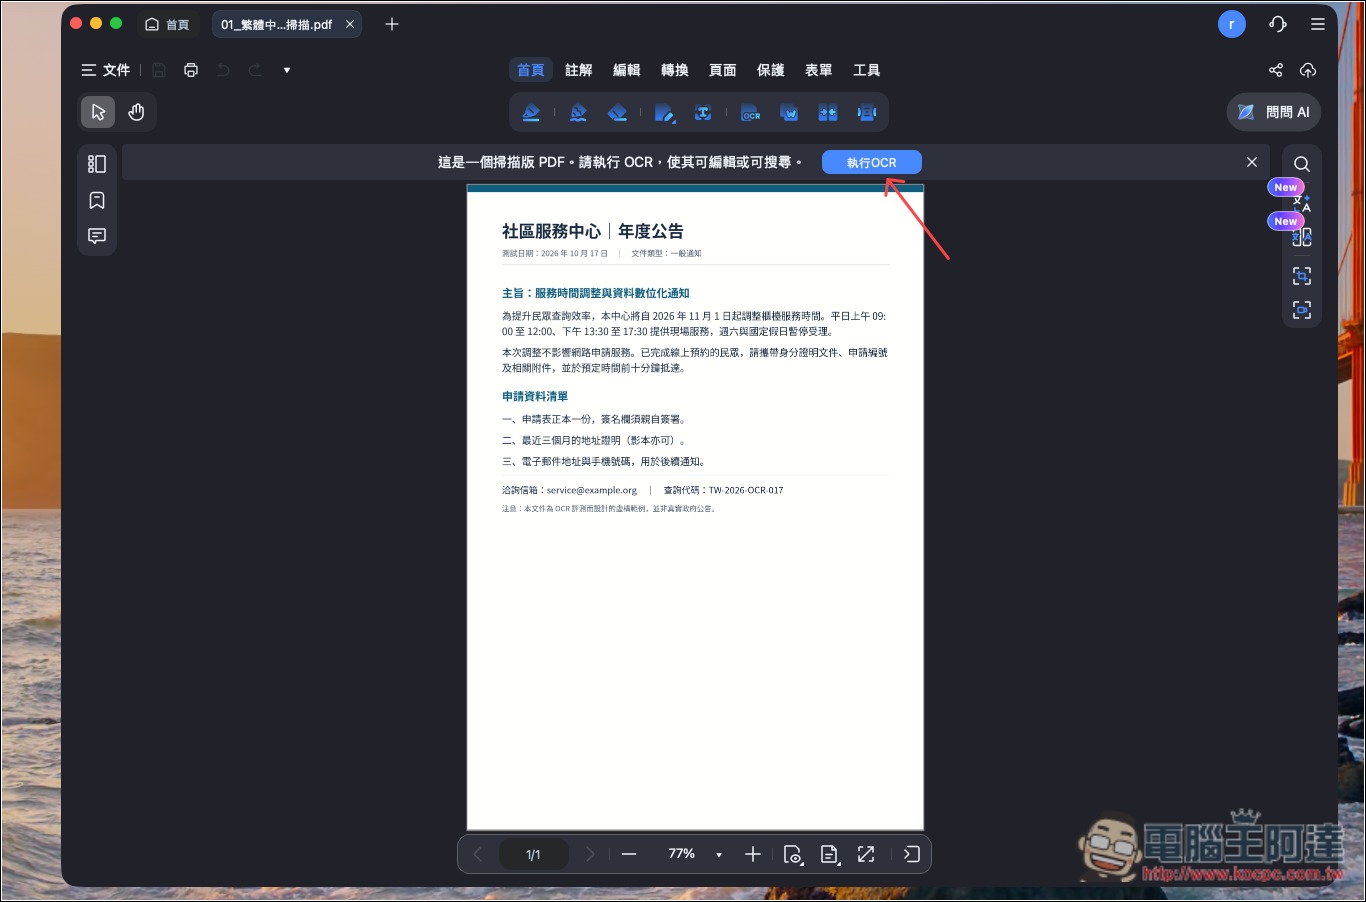Image resolution: width=1366 pixels, height=902 pixels.
Task: Open the thumbnails panel in left sidebar
Action: 97,164
